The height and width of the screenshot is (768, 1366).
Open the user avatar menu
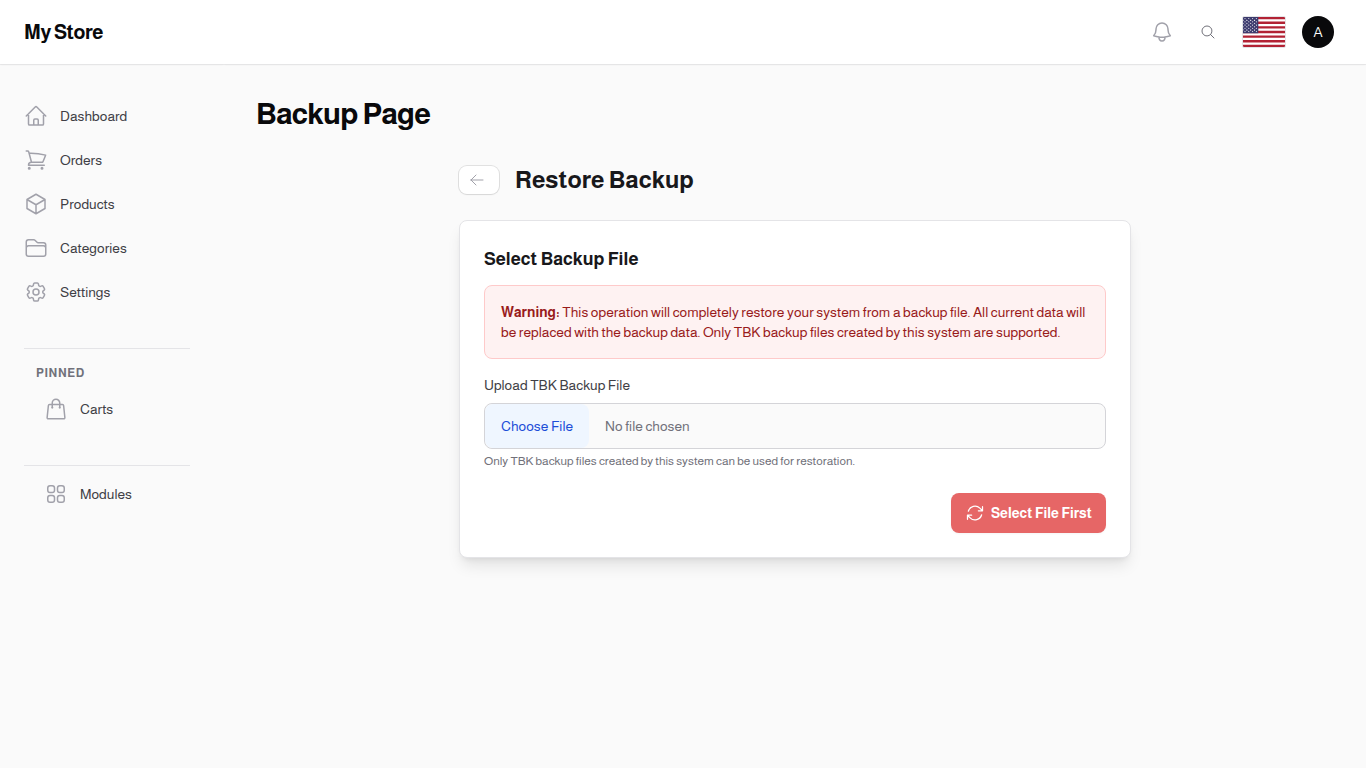tap(1317, 31)
